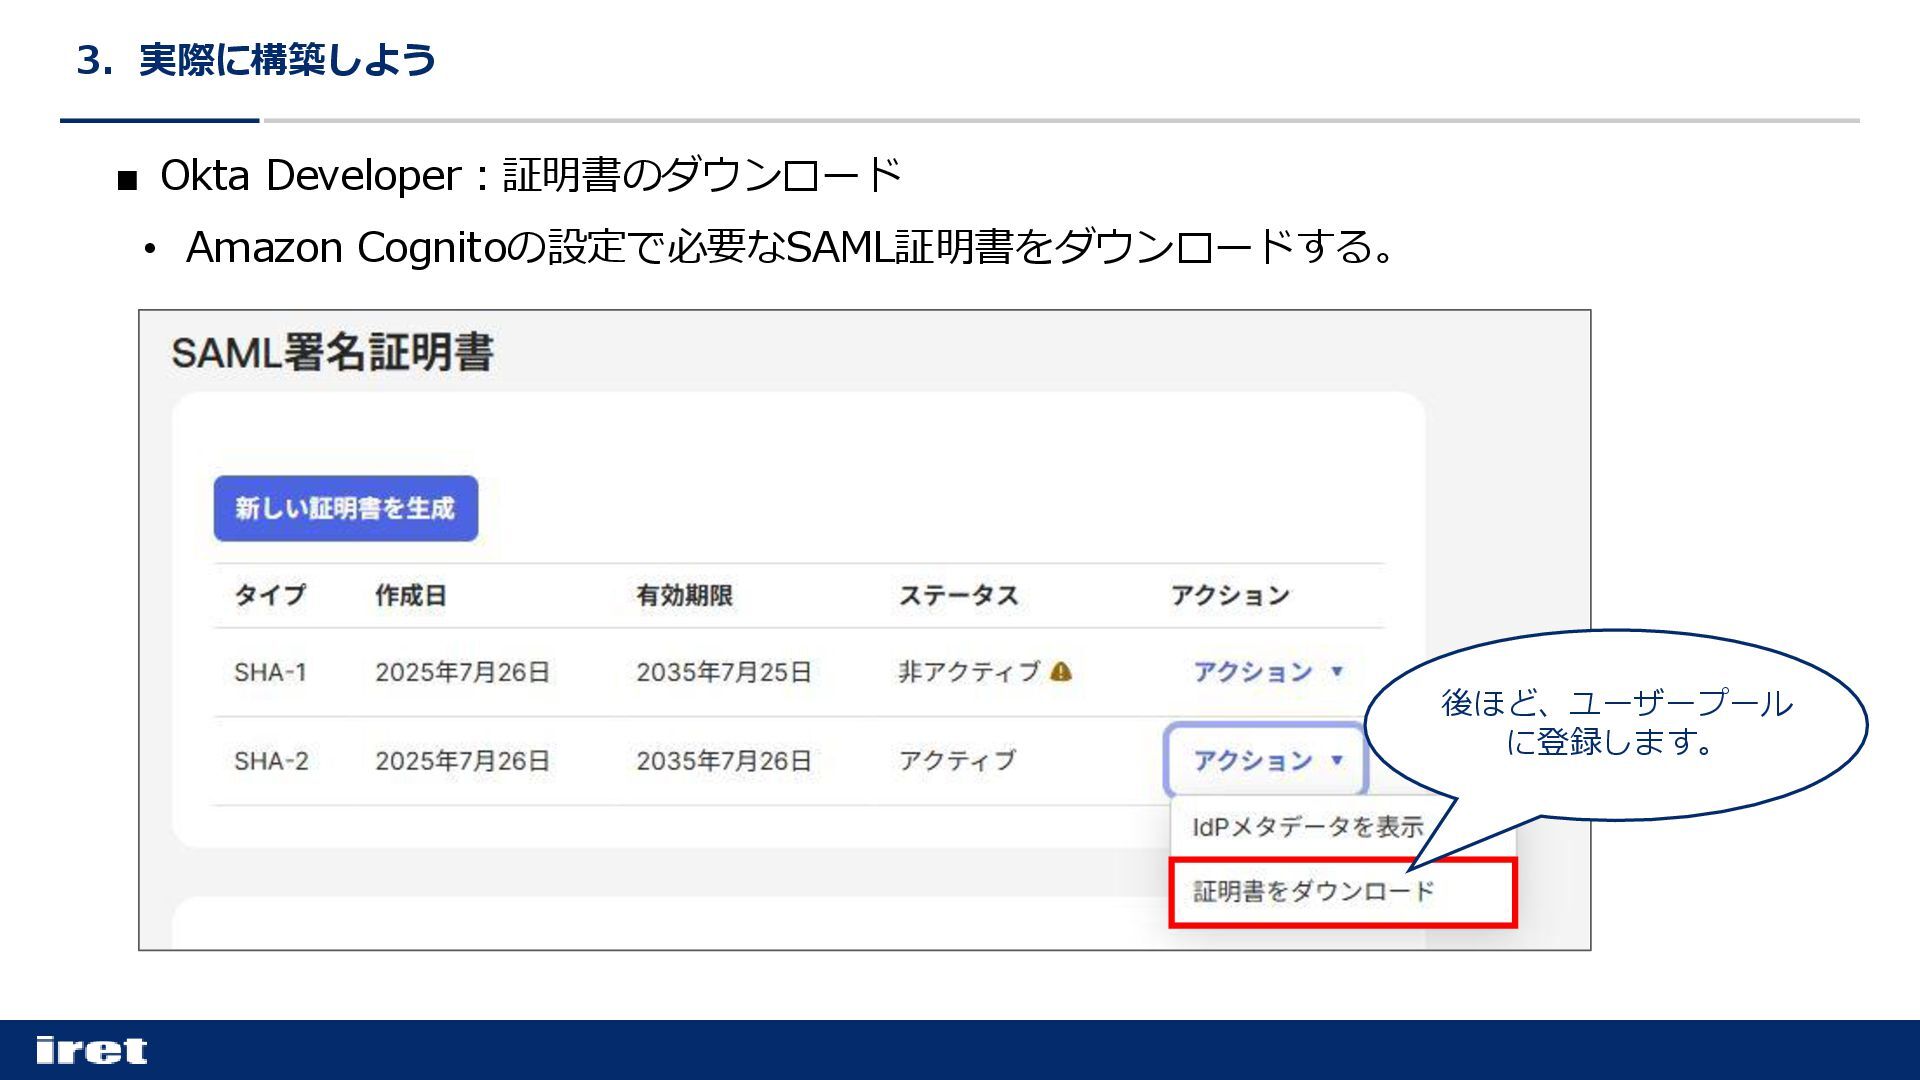Click the 有効期限 column header

[x=684, y=595]
